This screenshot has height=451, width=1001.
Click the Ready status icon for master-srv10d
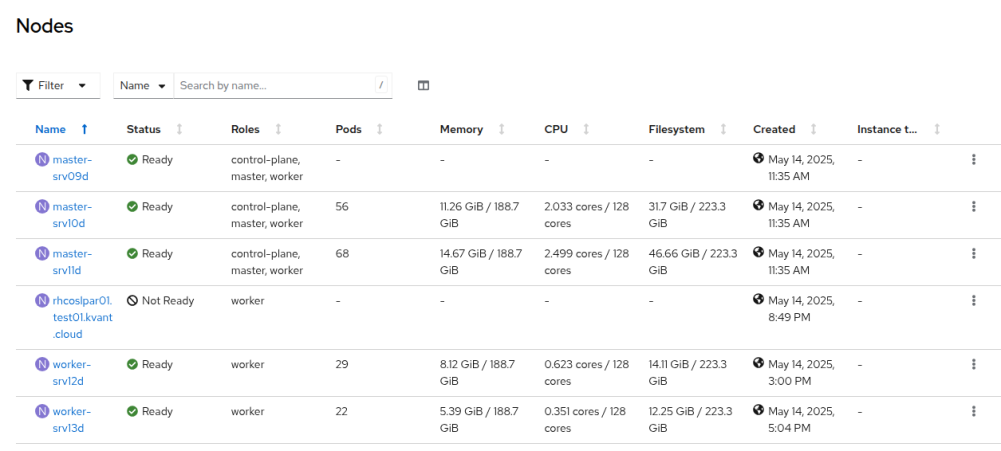pos(132,207)
